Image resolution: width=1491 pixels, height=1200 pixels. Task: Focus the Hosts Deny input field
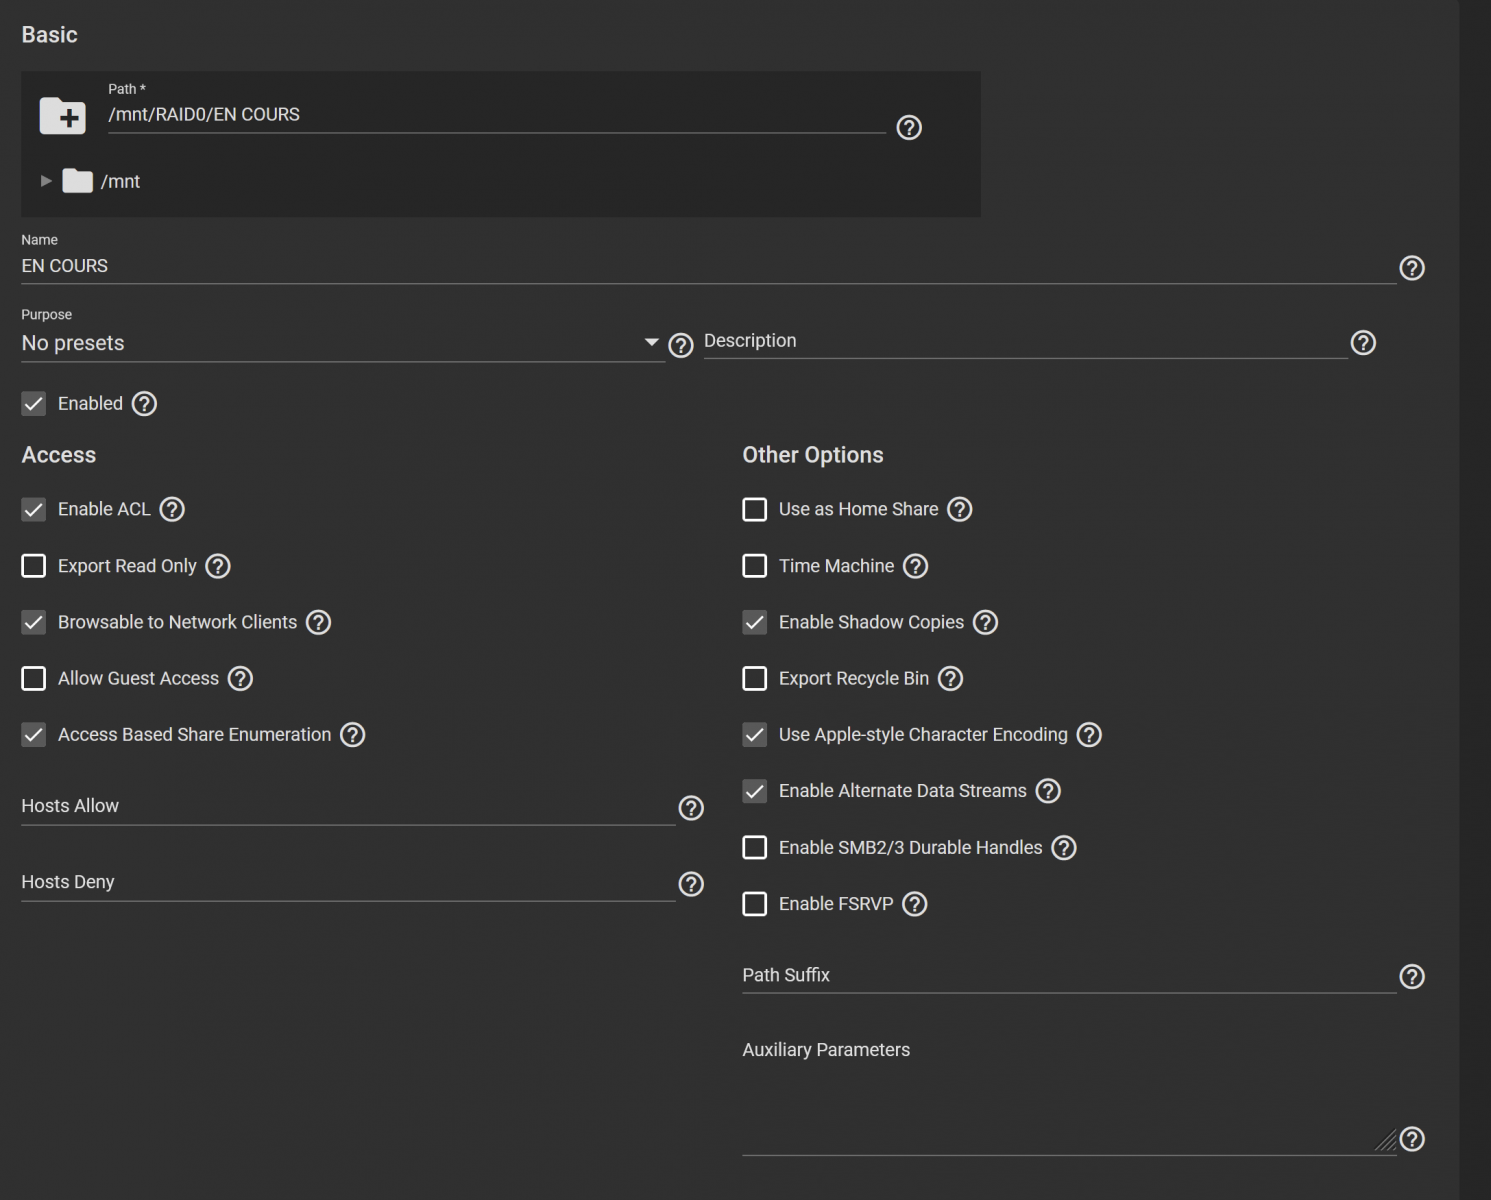[x=347, y=883]
